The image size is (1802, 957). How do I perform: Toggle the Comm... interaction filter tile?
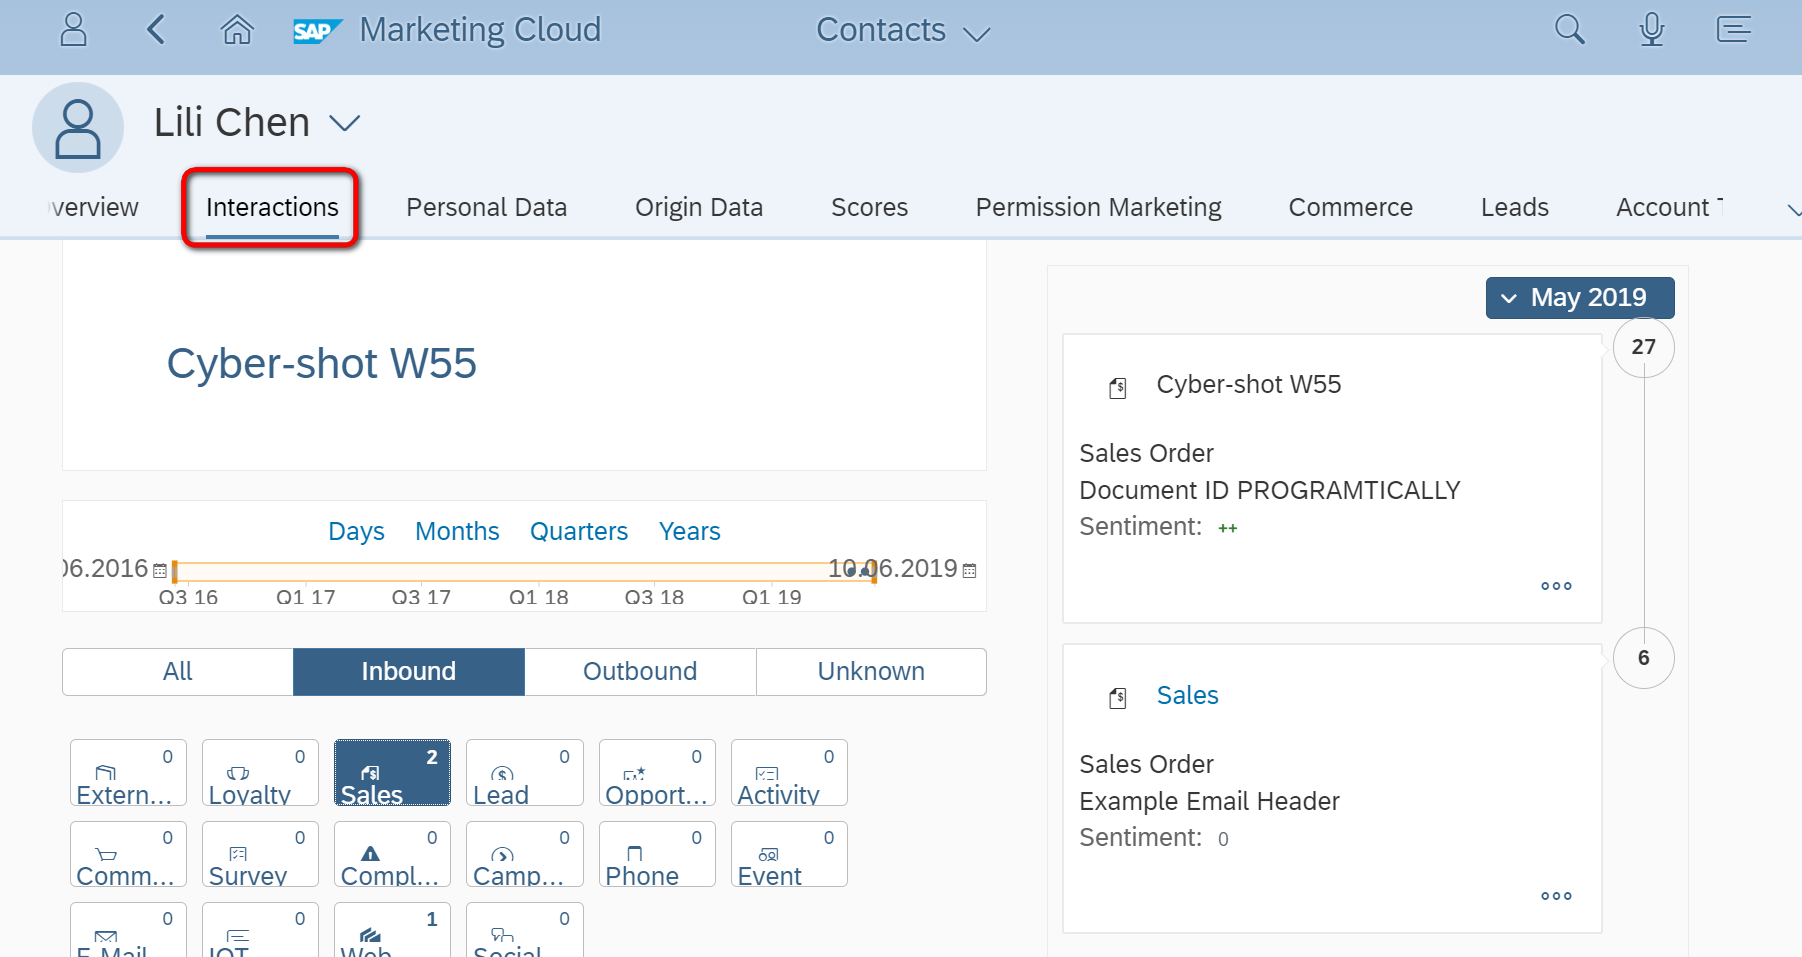[x=128, y=854]
